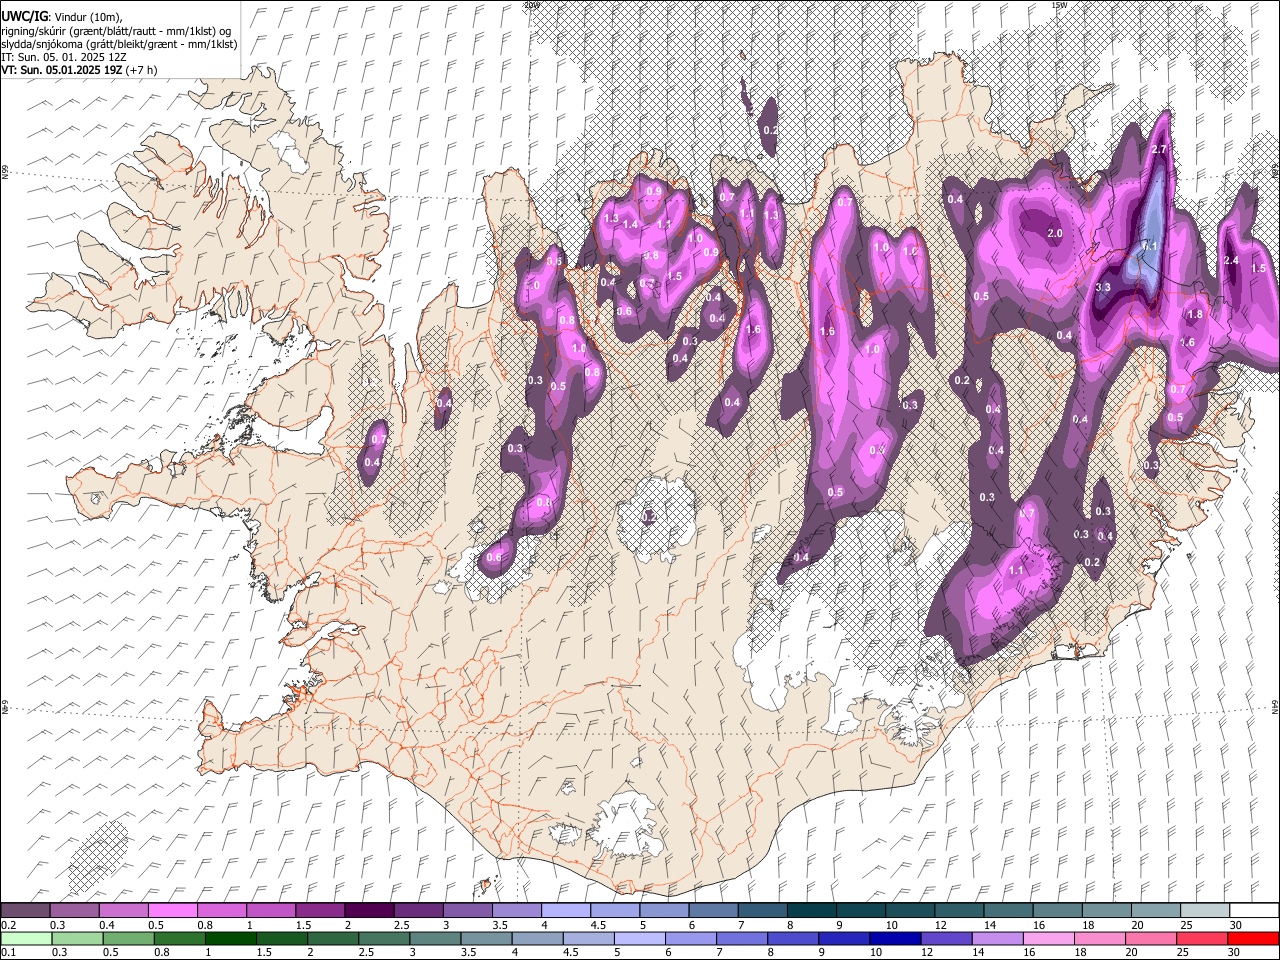Pick upper legend swatch between 0.5 and 0.8

tap(172, 911)
